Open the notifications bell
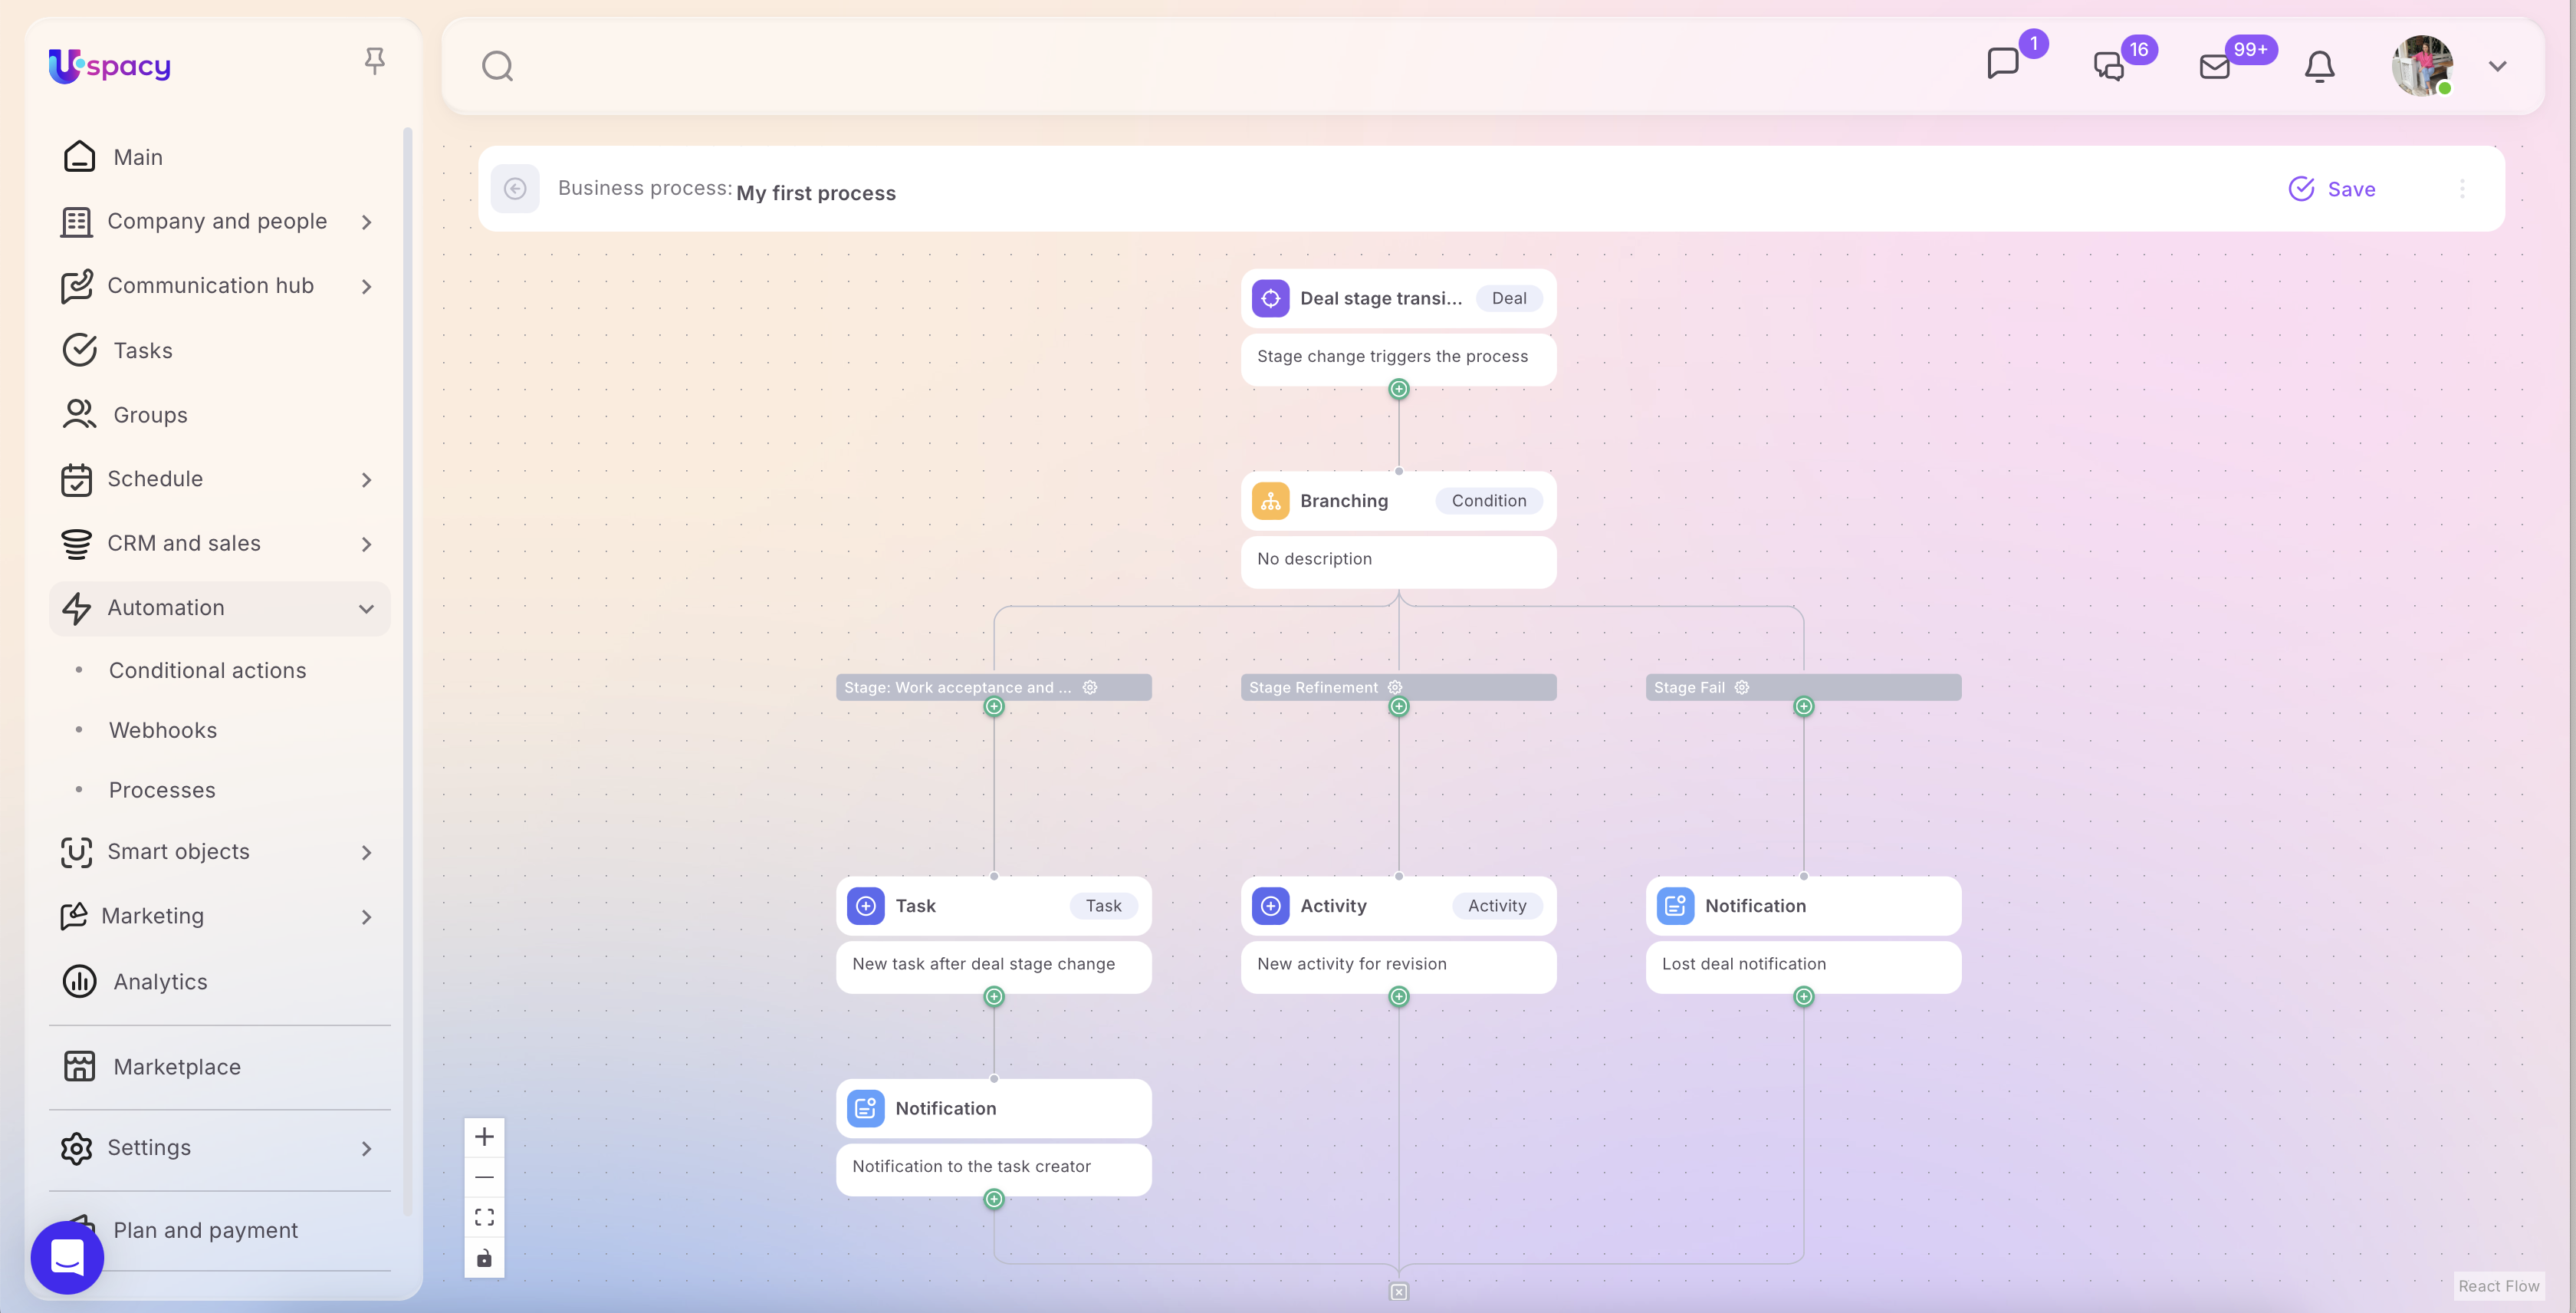The image size is (2576, 1313). 2319,67
